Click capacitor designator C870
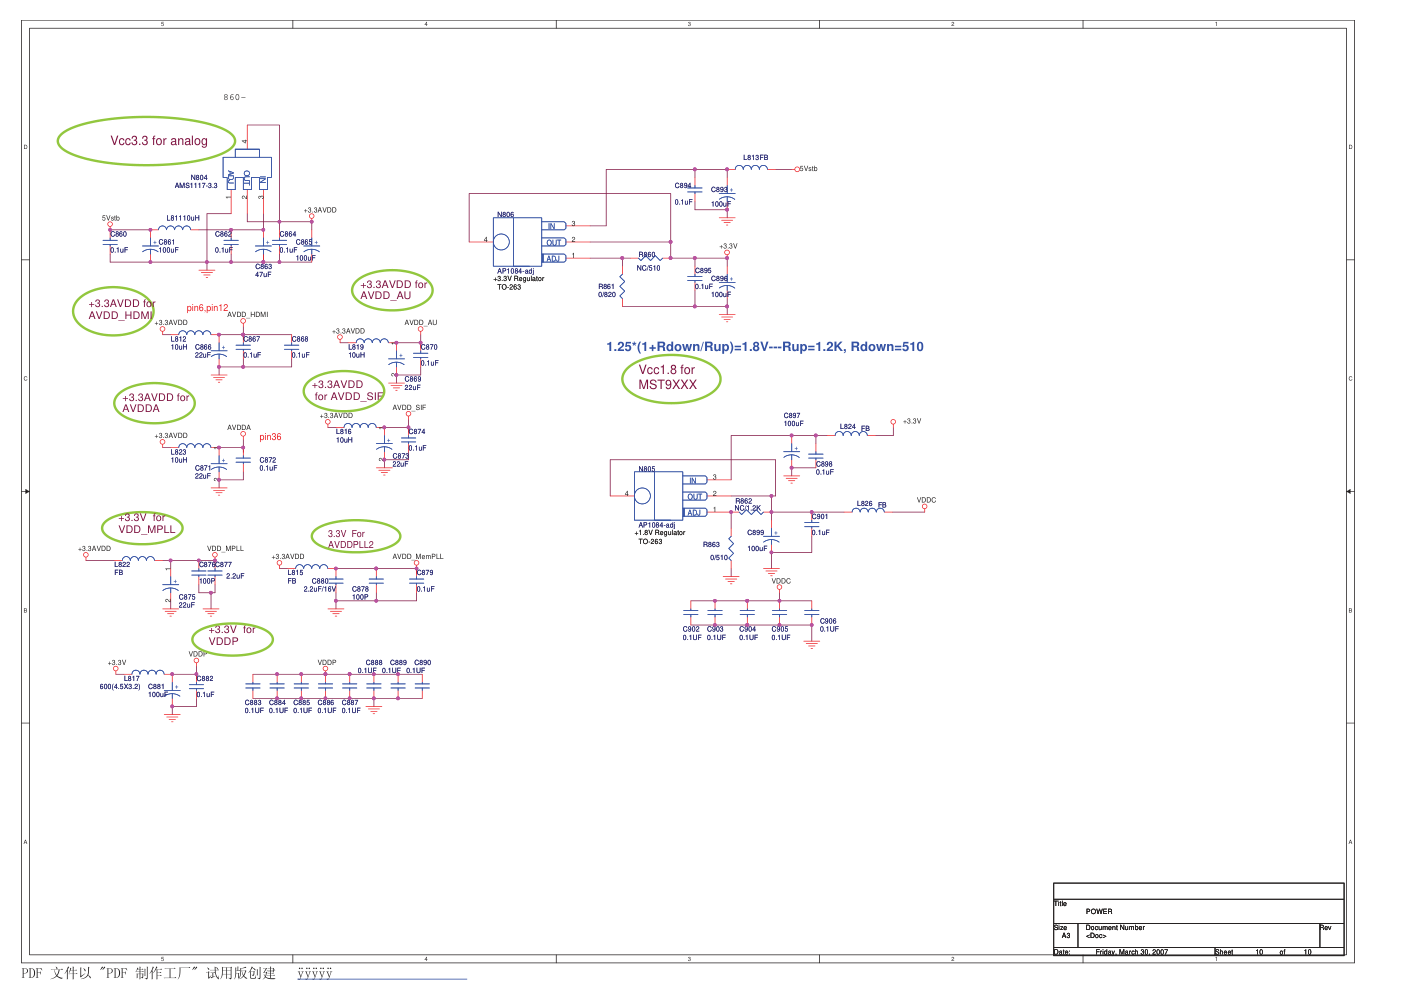This screenshot has height=993, width=1404. [x=429, y=347]
